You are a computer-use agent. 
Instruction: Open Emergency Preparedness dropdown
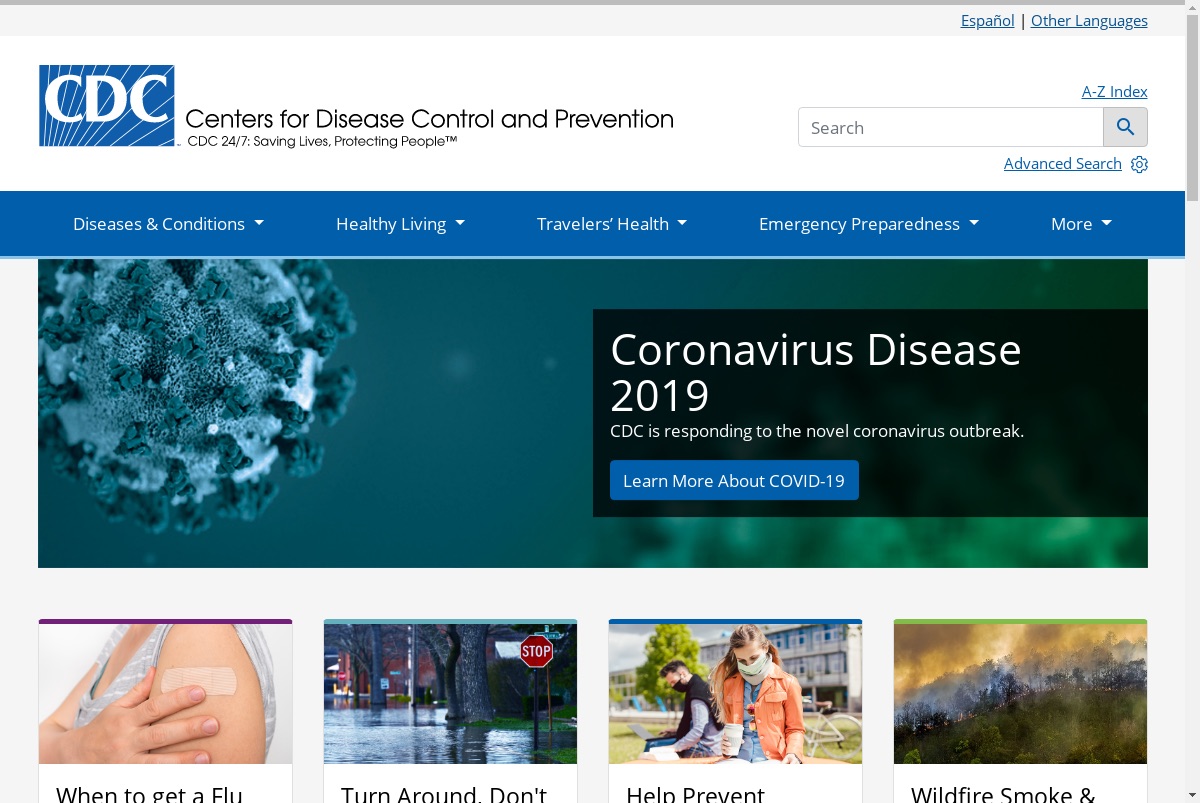tap(869, 224)
